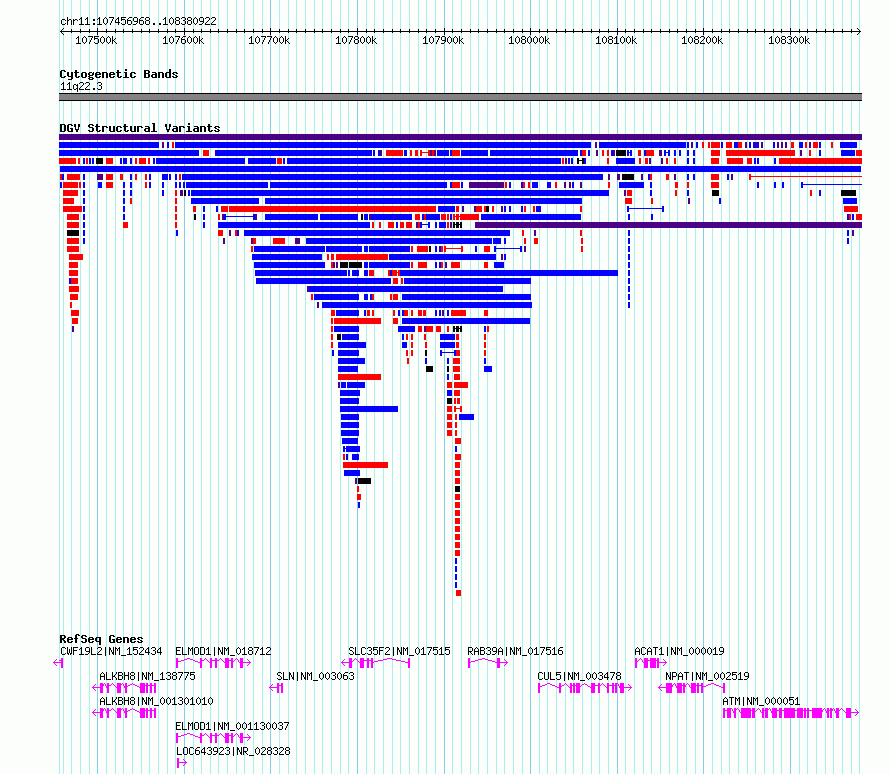
Task: Click the 108100k ruler tick label
Action: coord(616,40)
